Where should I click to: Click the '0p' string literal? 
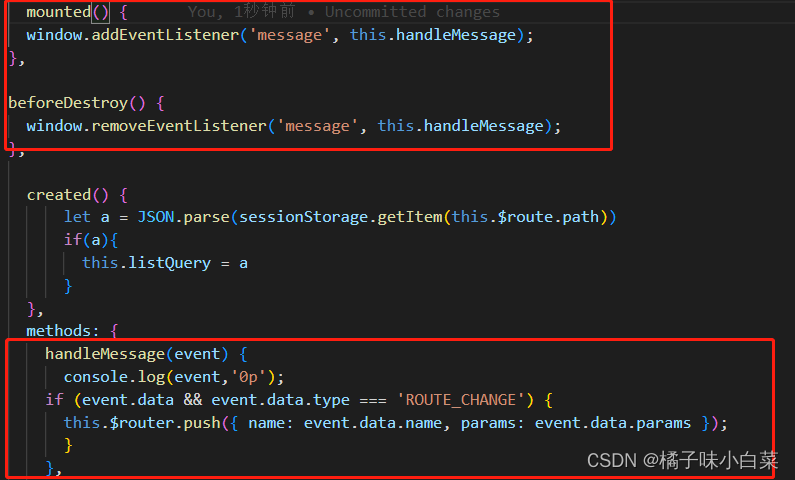248,377
